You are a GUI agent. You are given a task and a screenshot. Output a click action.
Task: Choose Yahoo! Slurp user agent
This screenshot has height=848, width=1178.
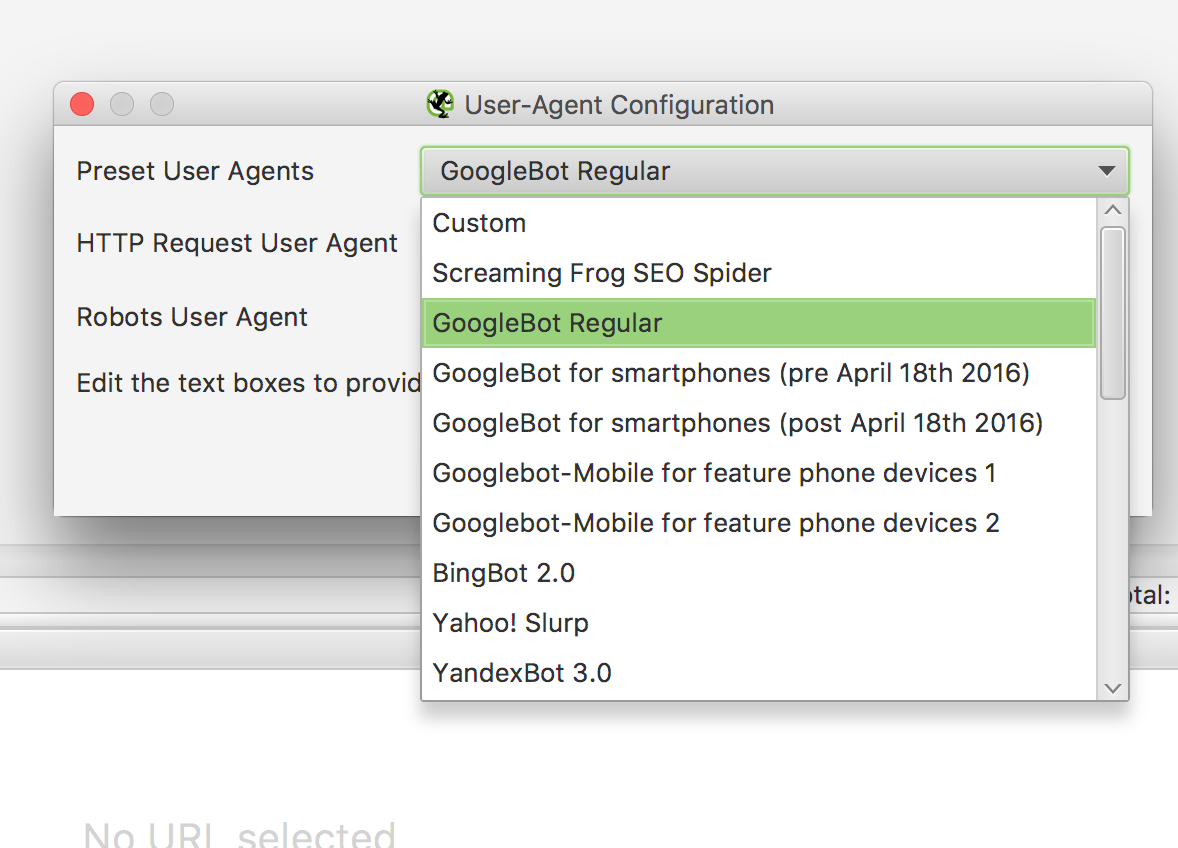point(510,623)
